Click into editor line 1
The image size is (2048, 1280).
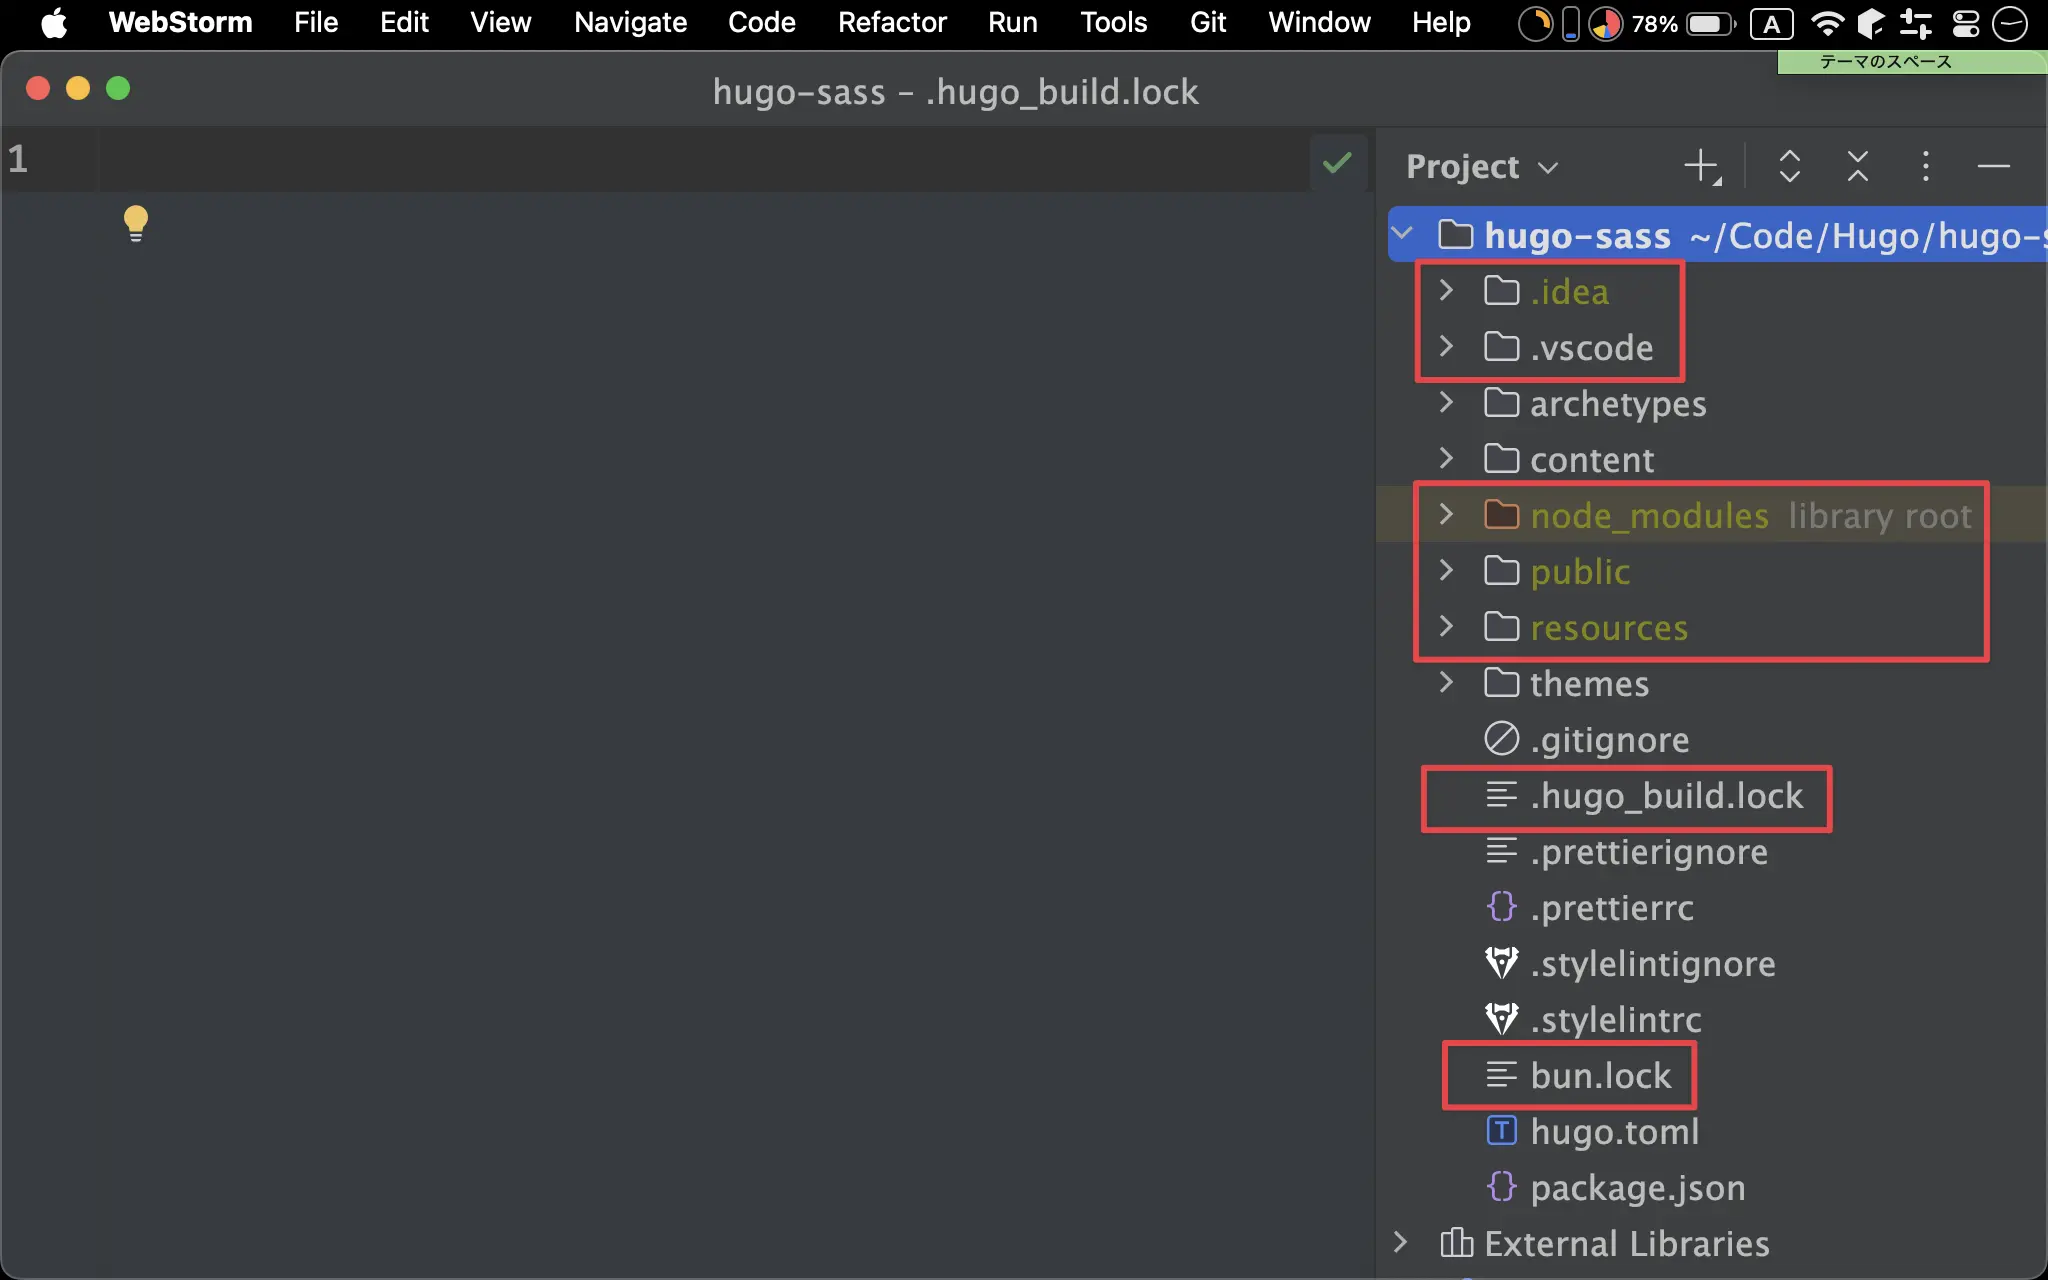point(600,160)
